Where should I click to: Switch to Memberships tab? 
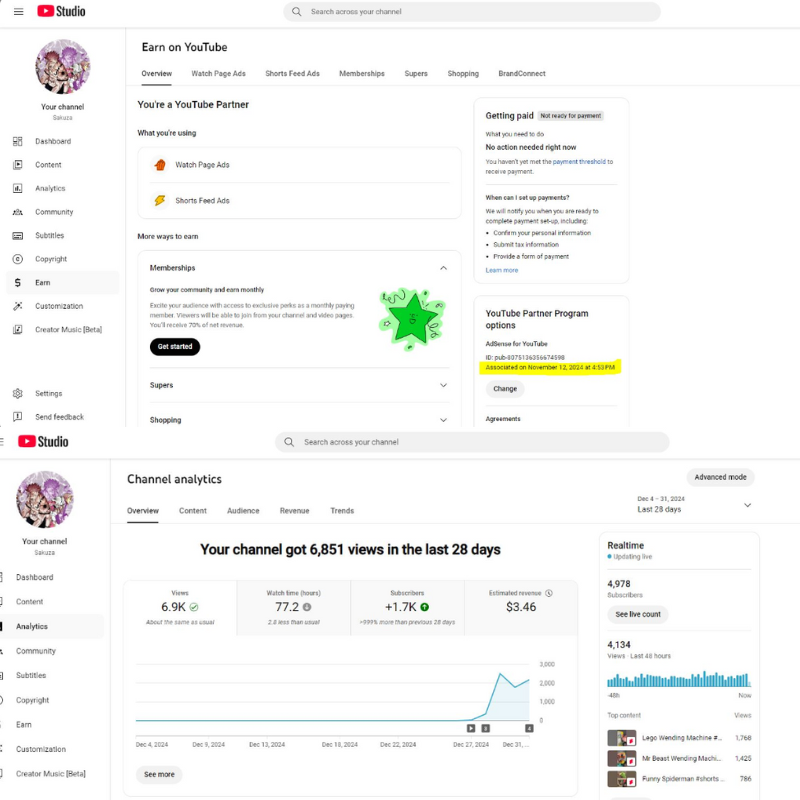pyautogui.click(x=362, y=73)
